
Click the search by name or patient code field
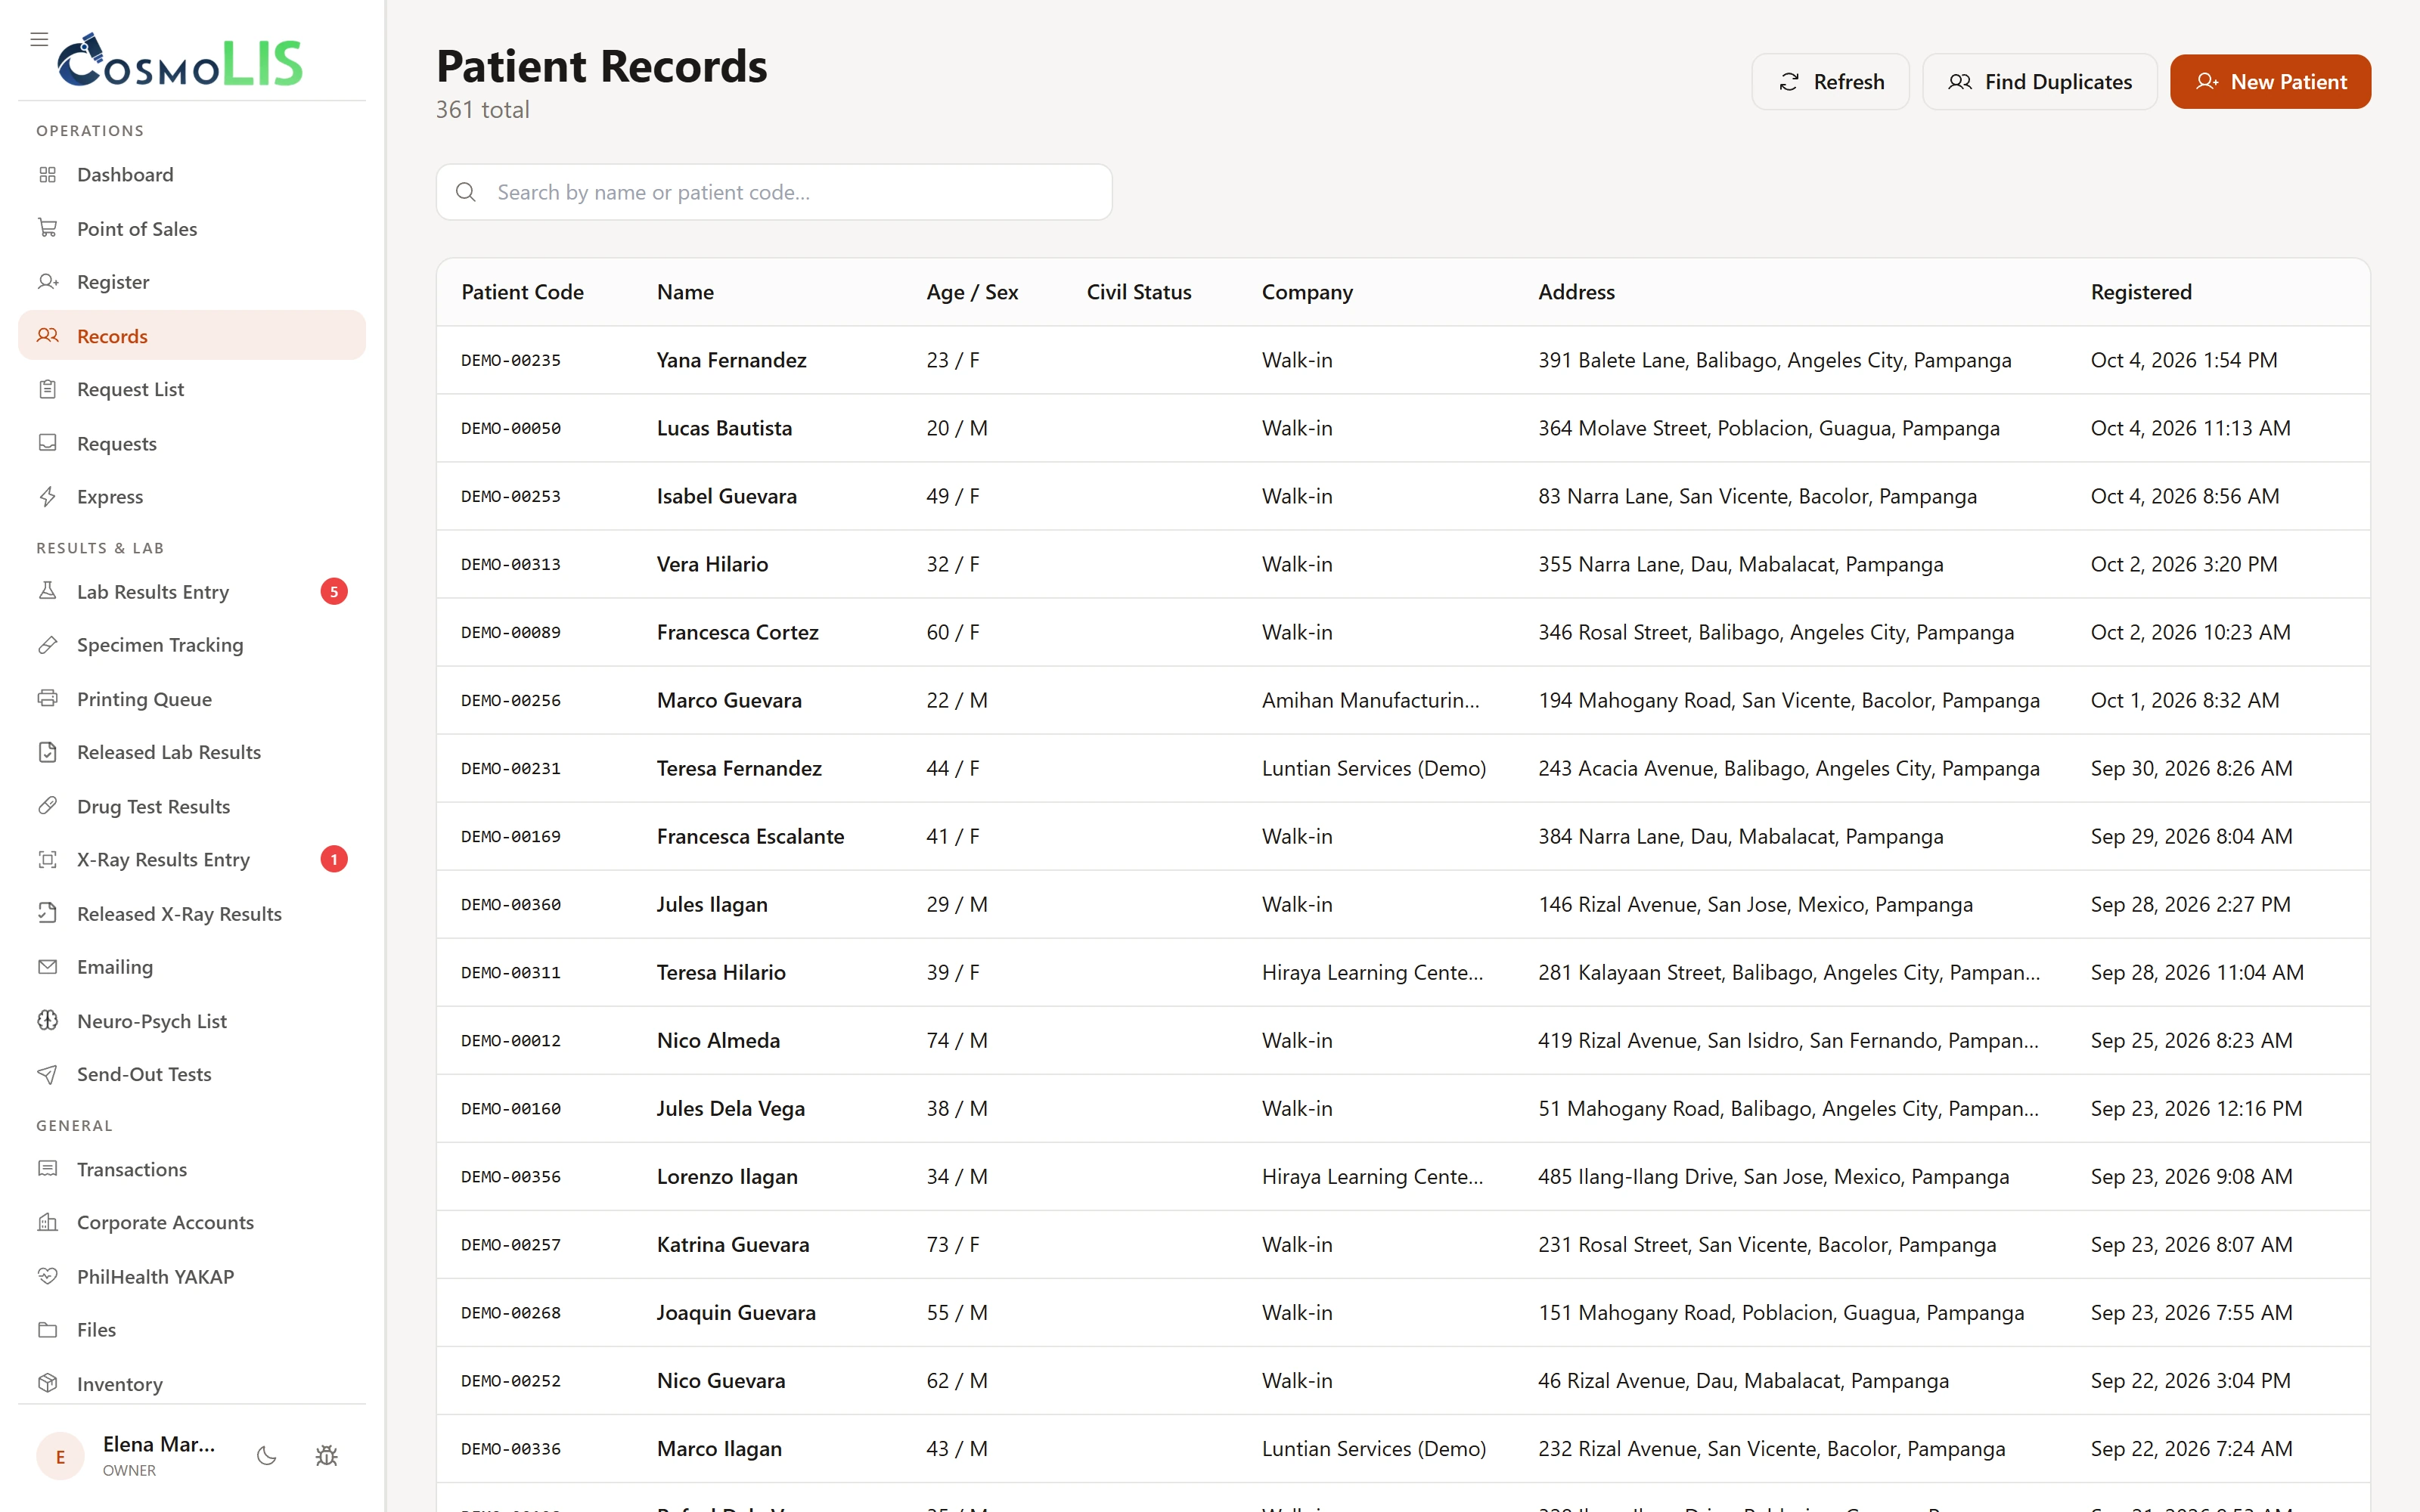[x=774, y=192]
